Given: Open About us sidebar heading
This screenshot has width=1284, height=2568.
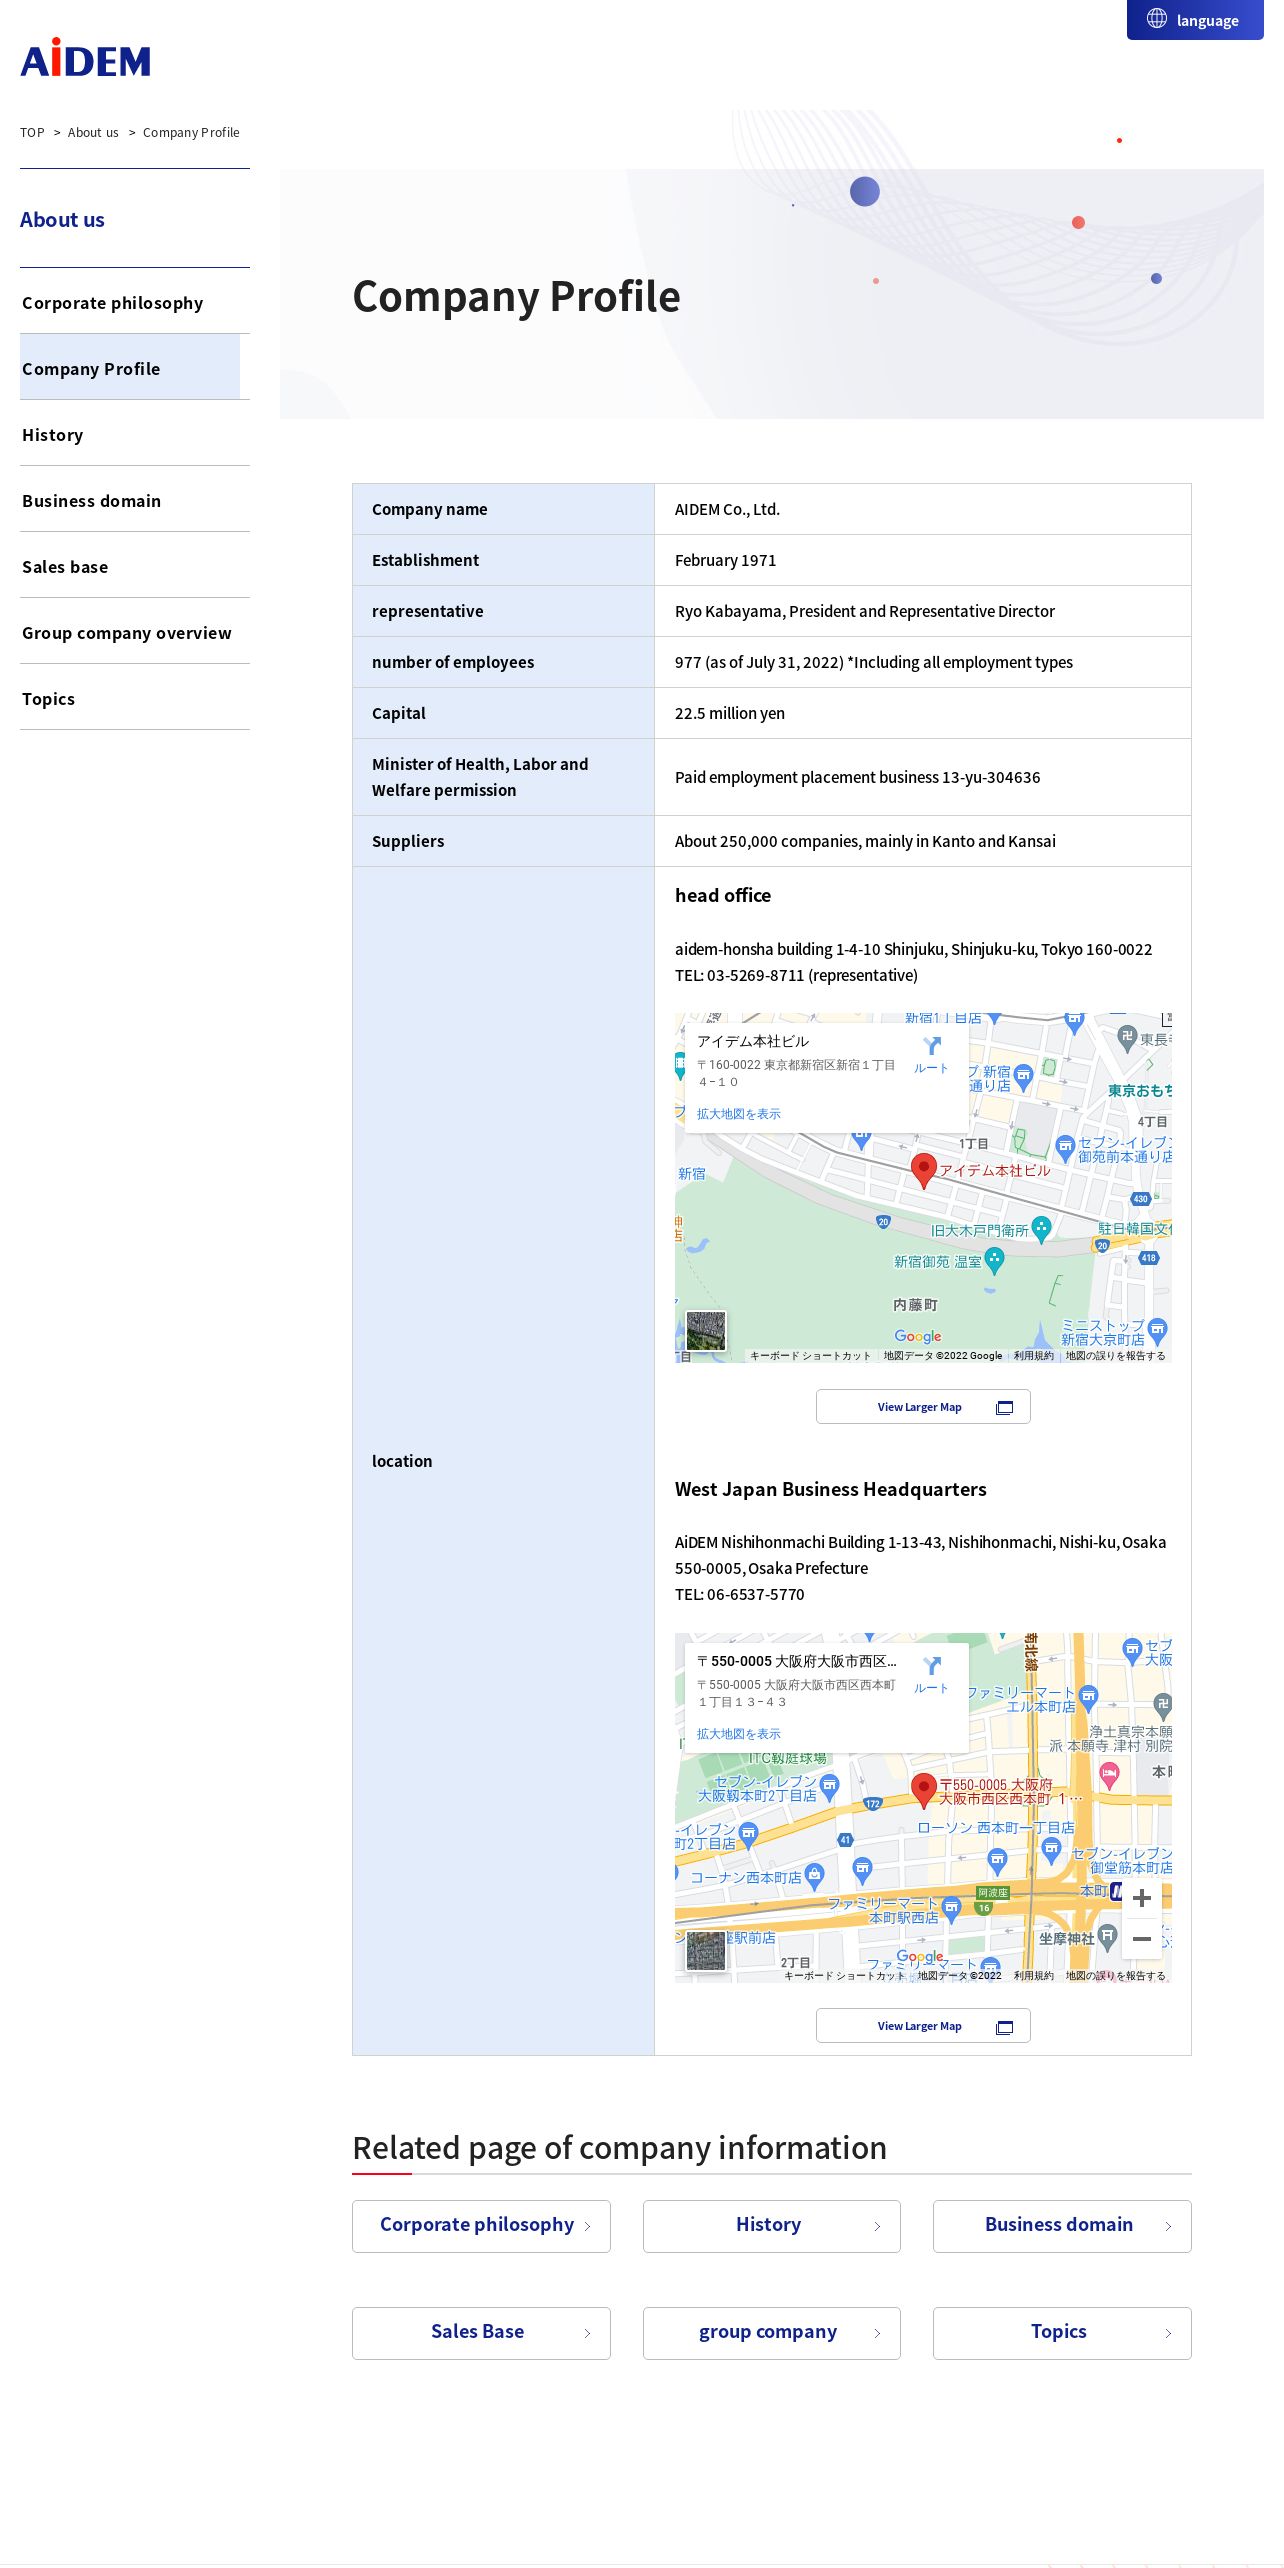Looking at the screenshot, I should (62, 220).
